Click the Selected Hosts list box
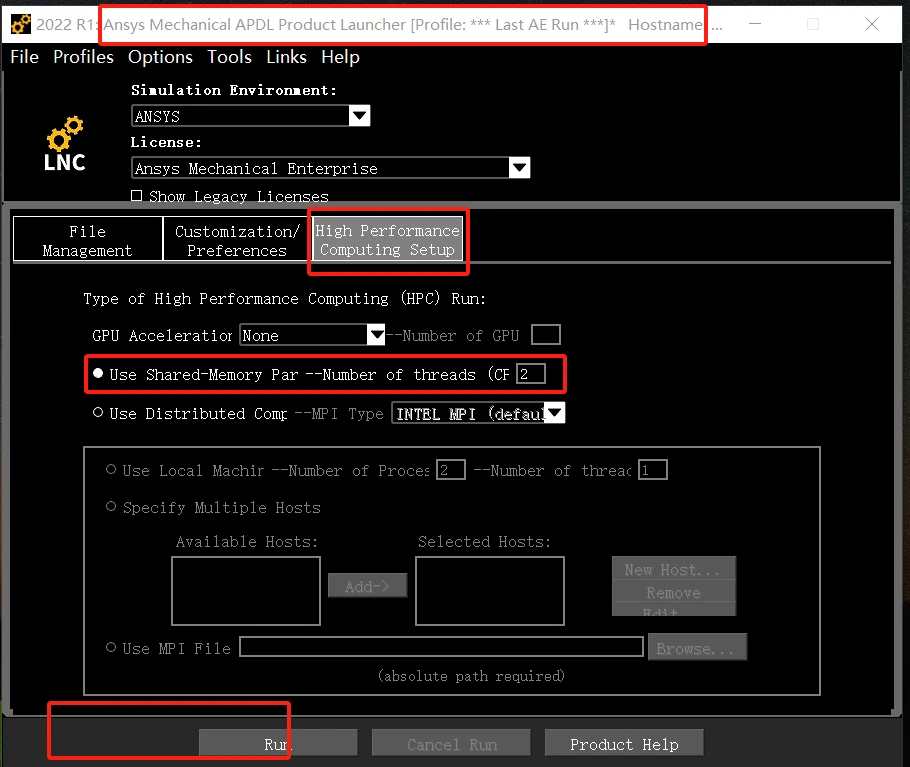The image size is (910, 767). click(490, 591)
